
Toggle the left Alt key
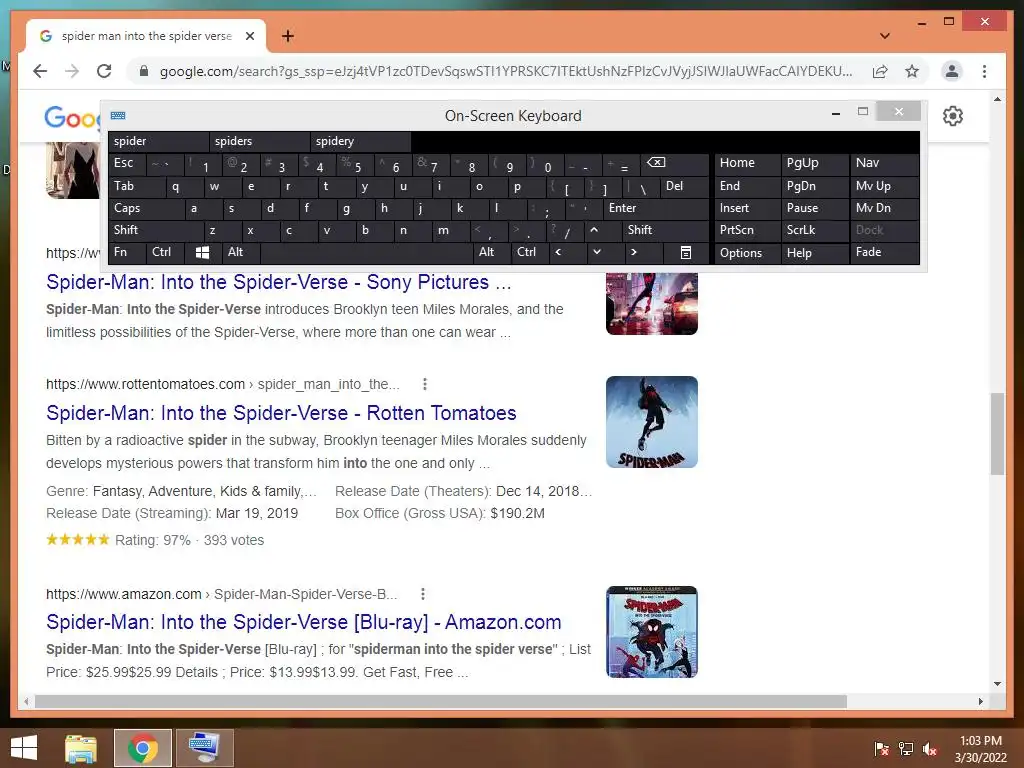click(240, 252)
